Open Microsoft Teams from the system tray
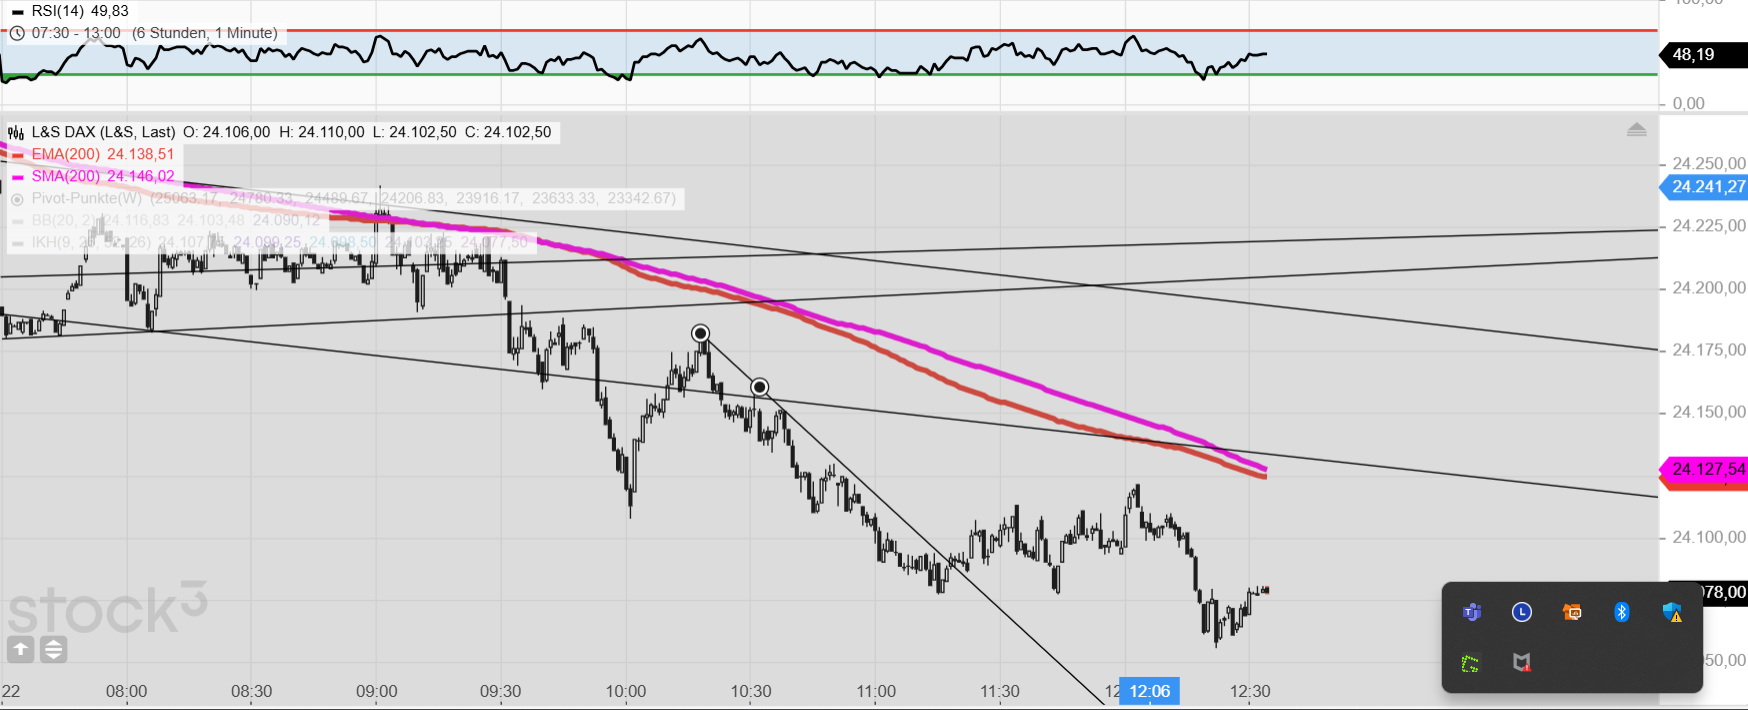The image size is (1748, 710). pyautogui.click(x=1472, y=612)
